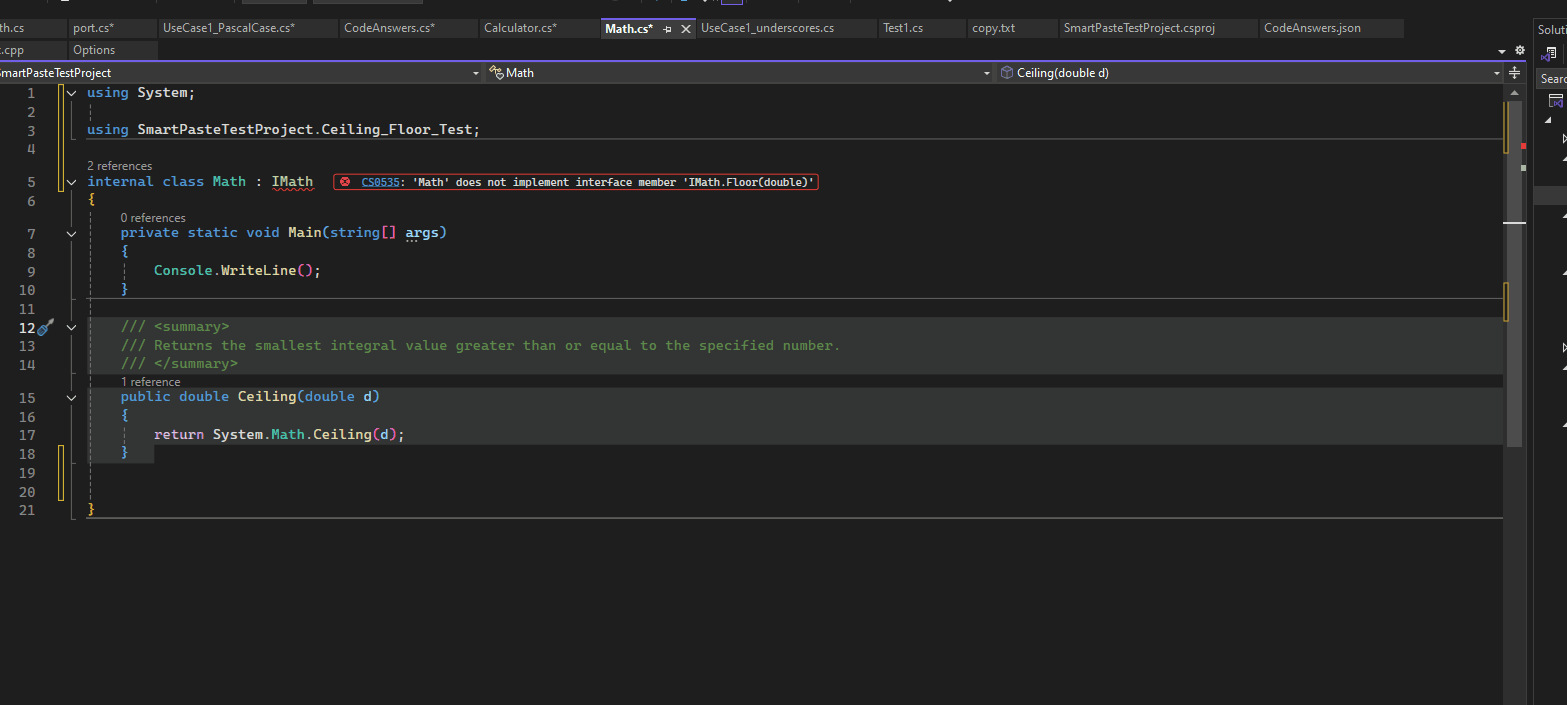Collapse the using directives block on line 1
Viewport: 1567px width, 705px height.
click(71, 93)
